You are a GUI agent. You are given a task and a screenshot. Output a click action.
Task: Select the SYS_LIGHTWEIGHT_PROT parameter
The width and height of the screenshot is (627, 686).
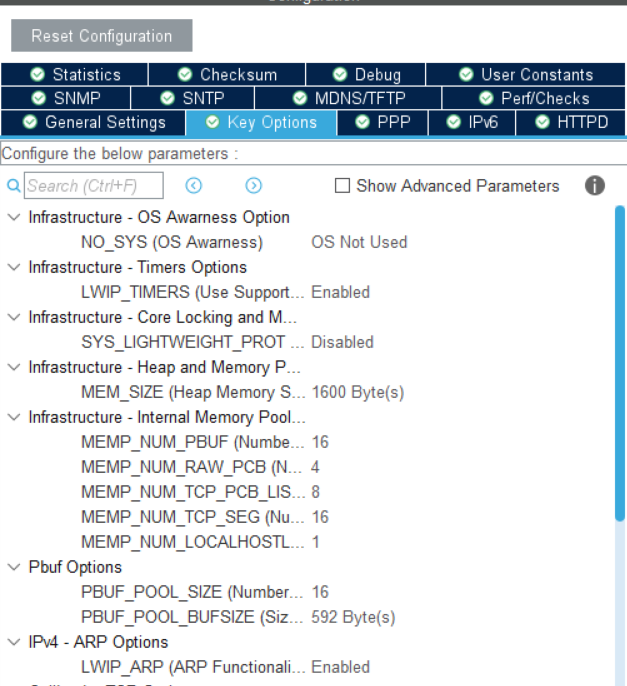(193, 342)
